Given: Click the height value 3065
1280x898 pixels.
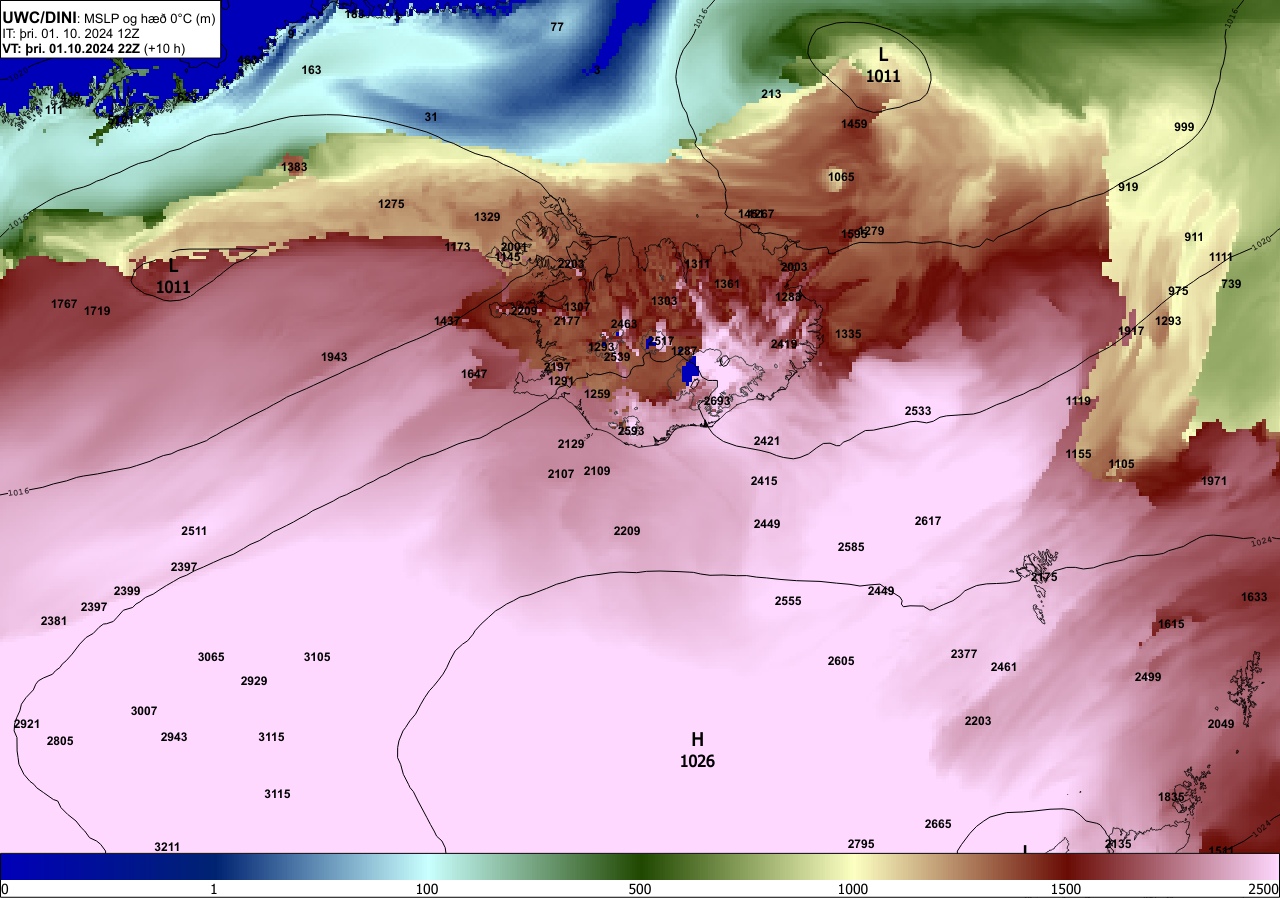Looking at the screenshot, I should (x=211, y=657).
